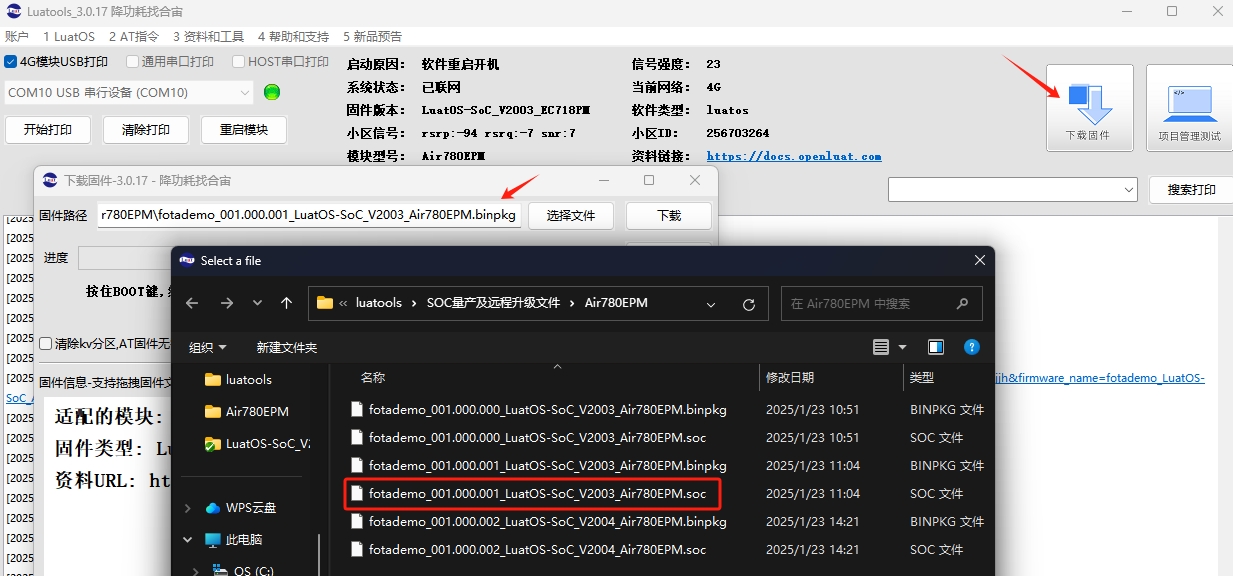Close the Select a file dialog

coord(979,260)
